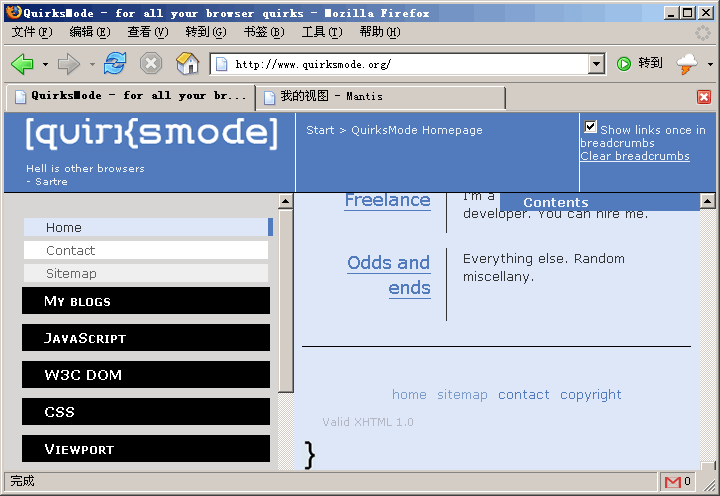Click the left navigation scrollbar thumb
Screen dimensions: 720x496
(x=286, y=301)
